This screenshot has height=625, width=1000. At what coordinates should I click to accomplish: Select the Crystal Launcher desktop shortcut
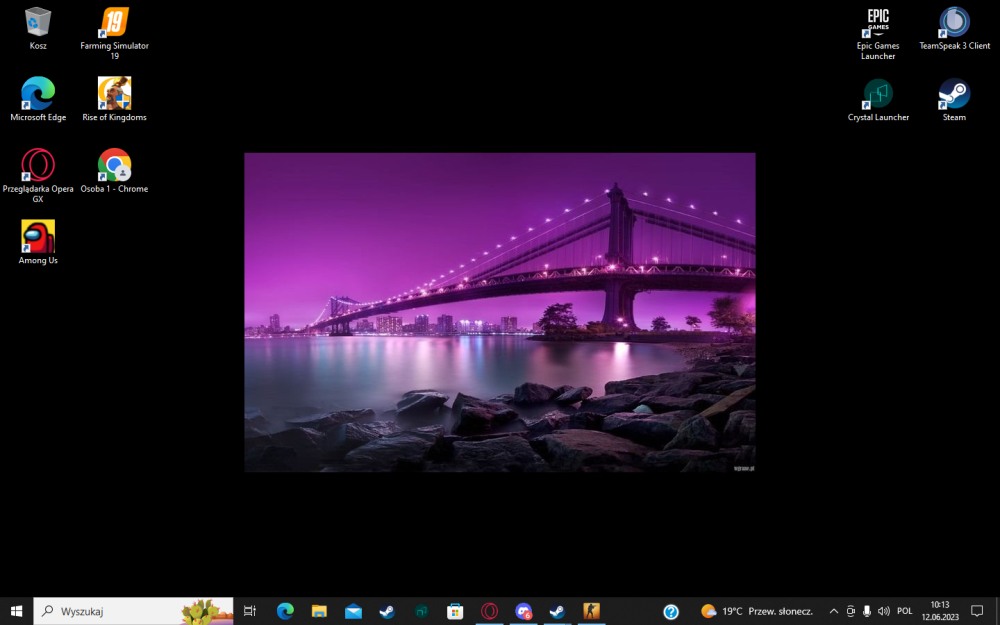coord(878,99)
